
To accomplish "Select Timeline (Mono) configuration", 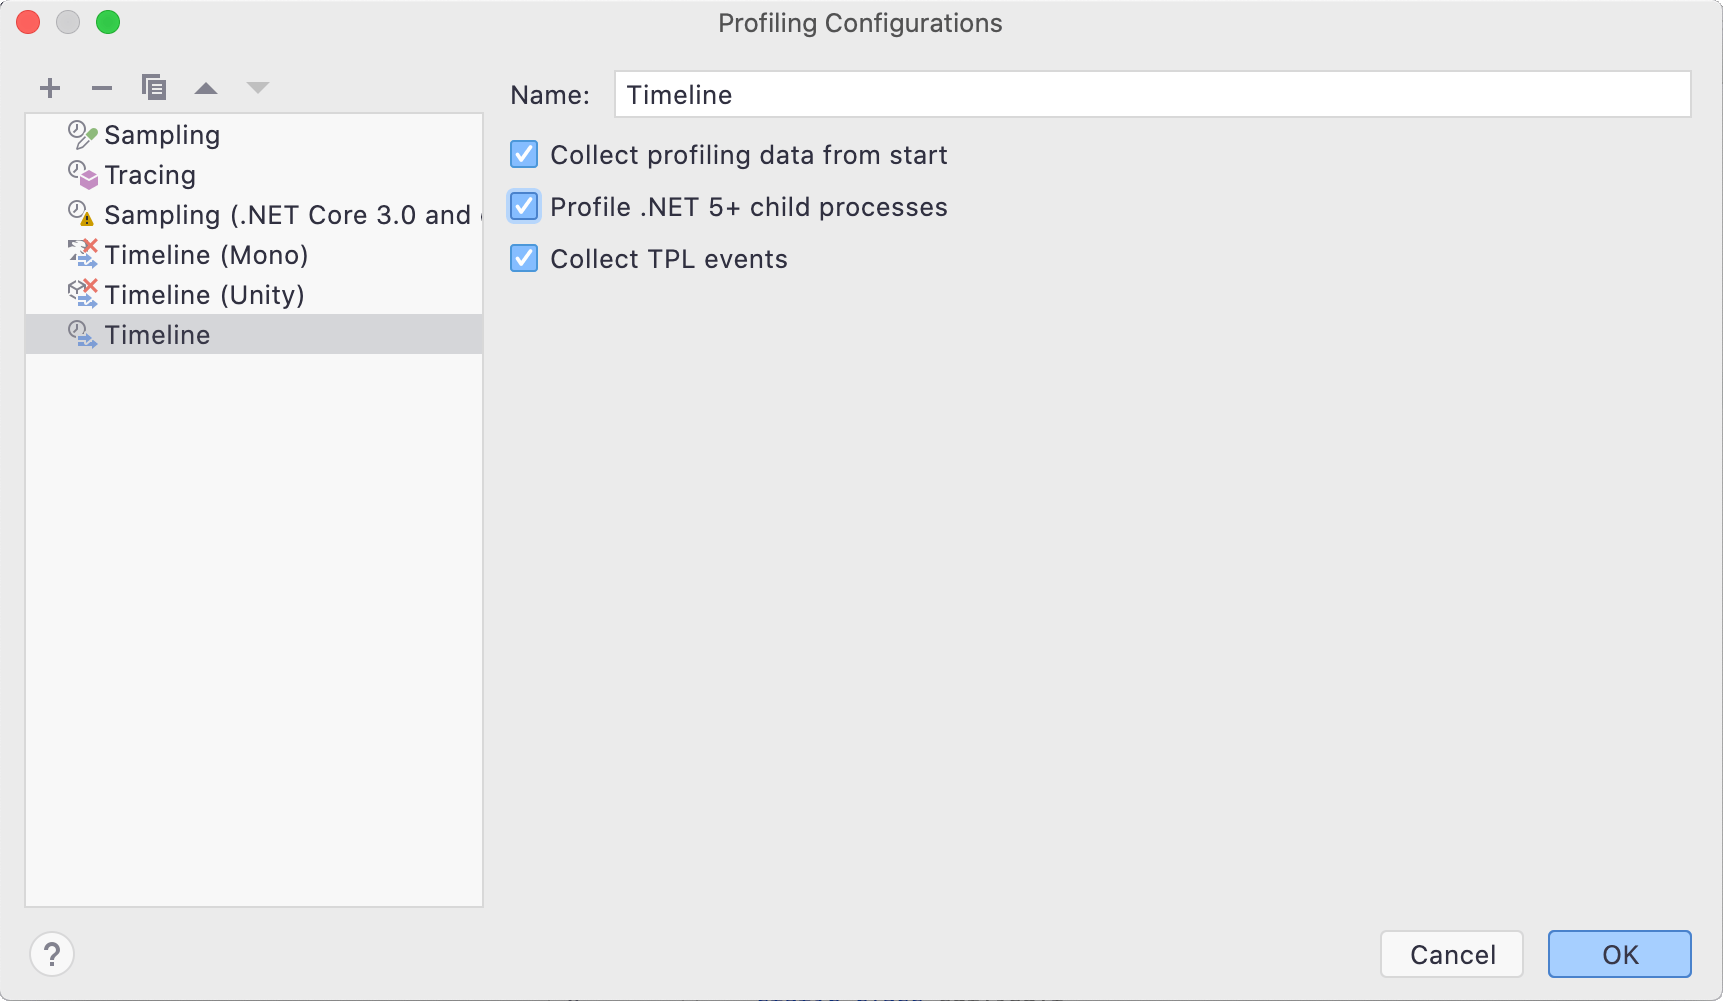I will (x=206, y=255).
